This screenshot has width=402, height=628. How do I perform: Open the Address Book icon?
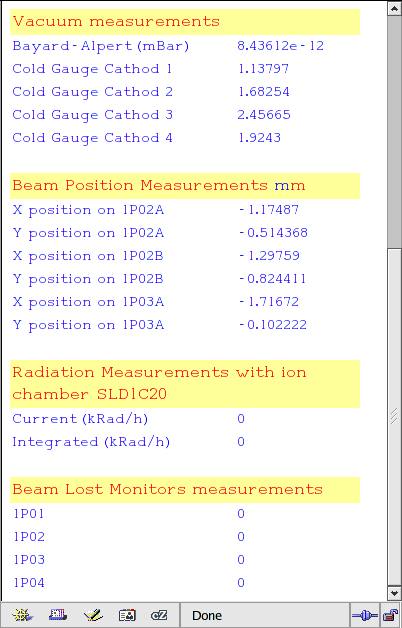tap(127, 615)
